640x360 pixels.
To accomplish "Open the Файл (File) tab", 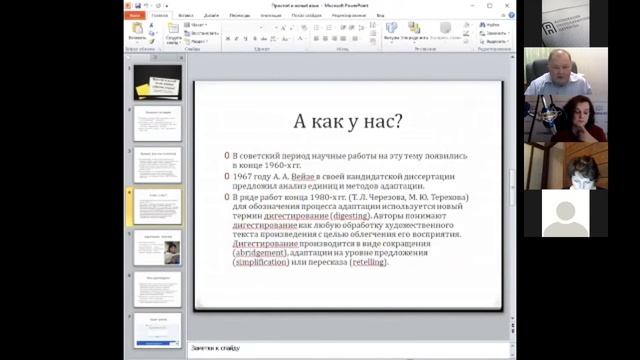I will pos(134,15).
